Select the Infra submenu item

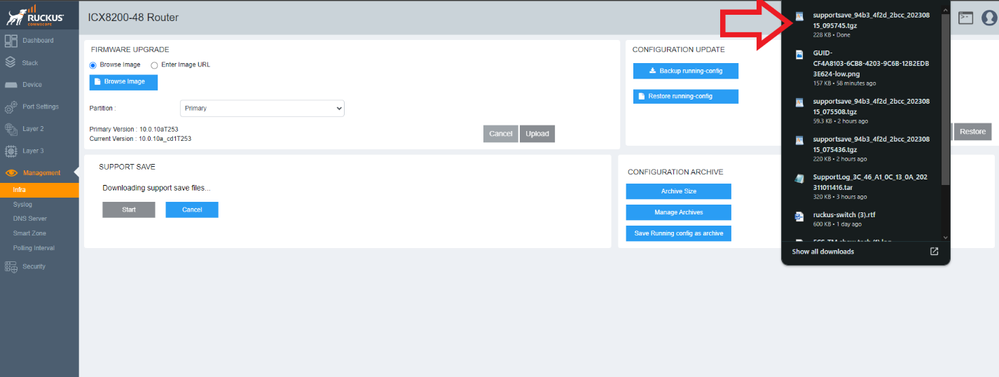point(40,190)
